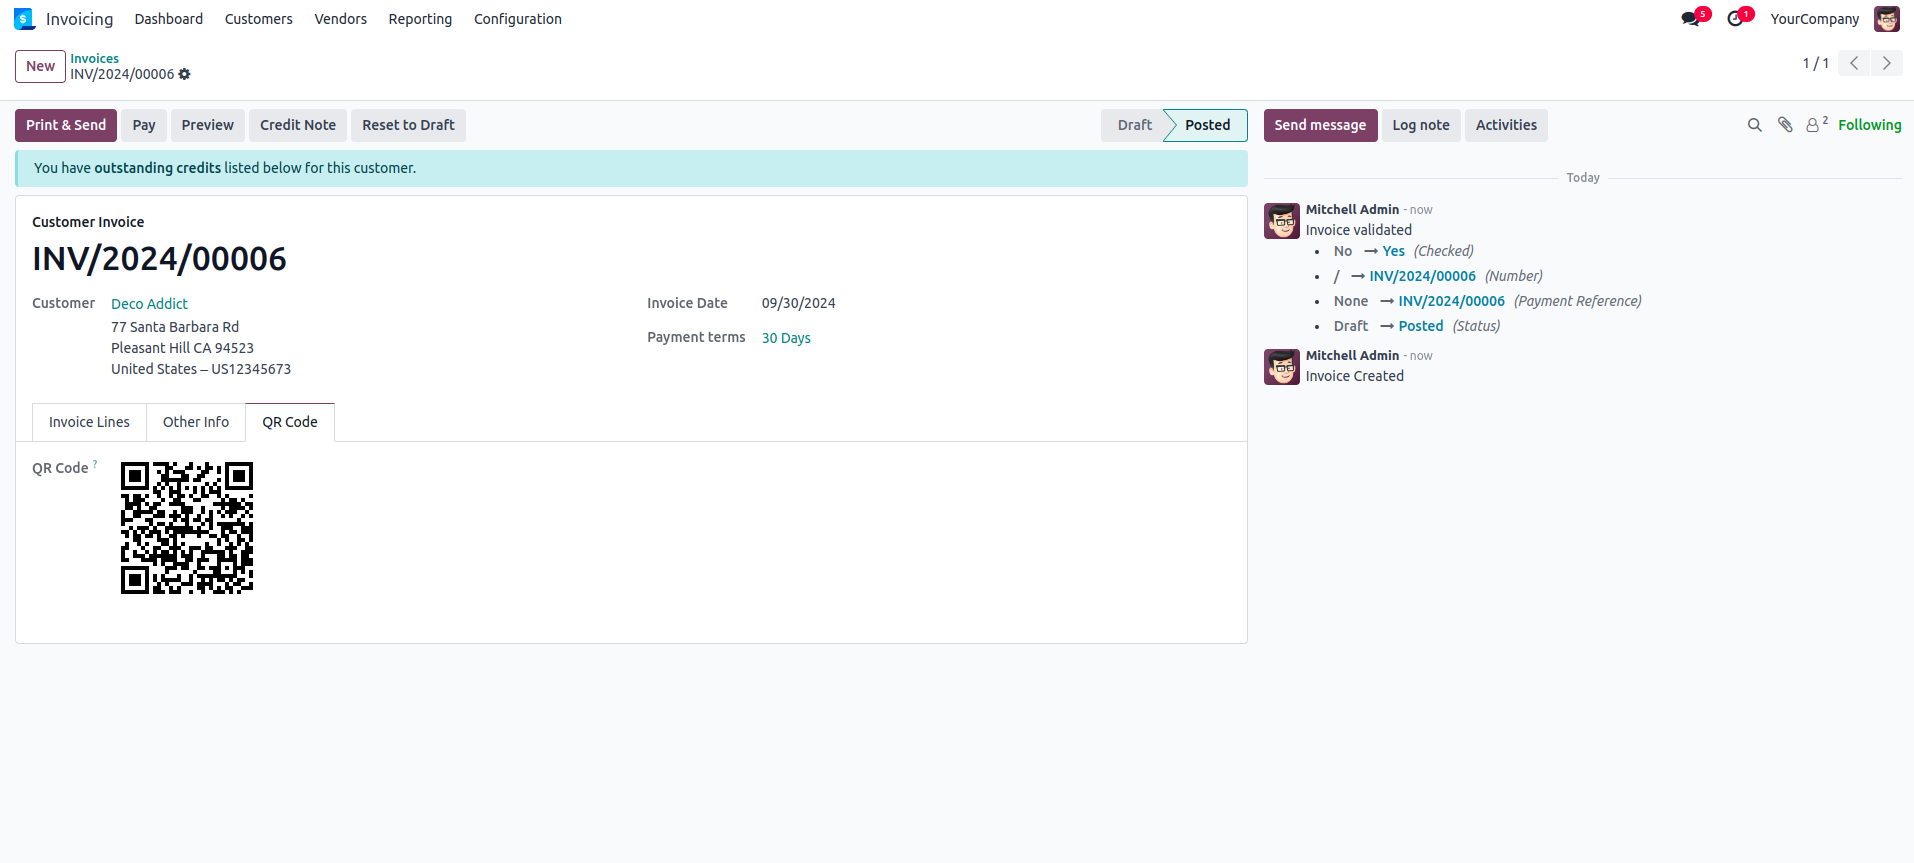This screenshot has height=863, width=1914.
Task: Click the Pleasant Hill CA 94523 line
Action: pyautogui.click(x=182, y=348)
